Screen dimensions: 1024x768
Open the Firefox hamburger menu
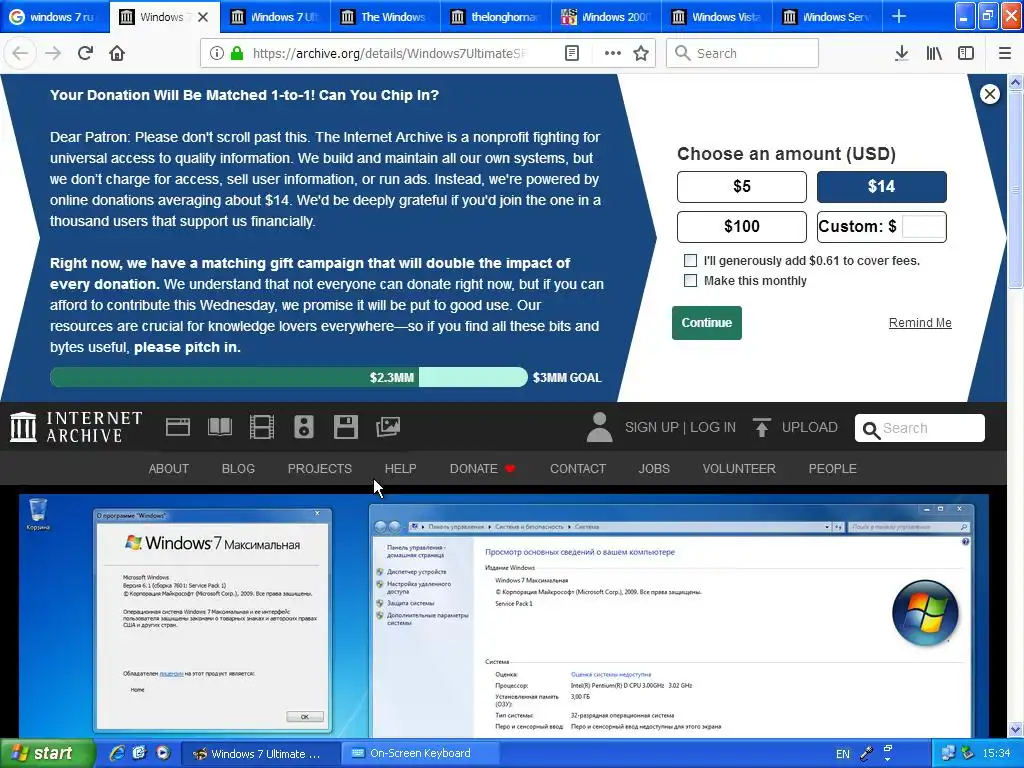click(x=1005, y=53)
